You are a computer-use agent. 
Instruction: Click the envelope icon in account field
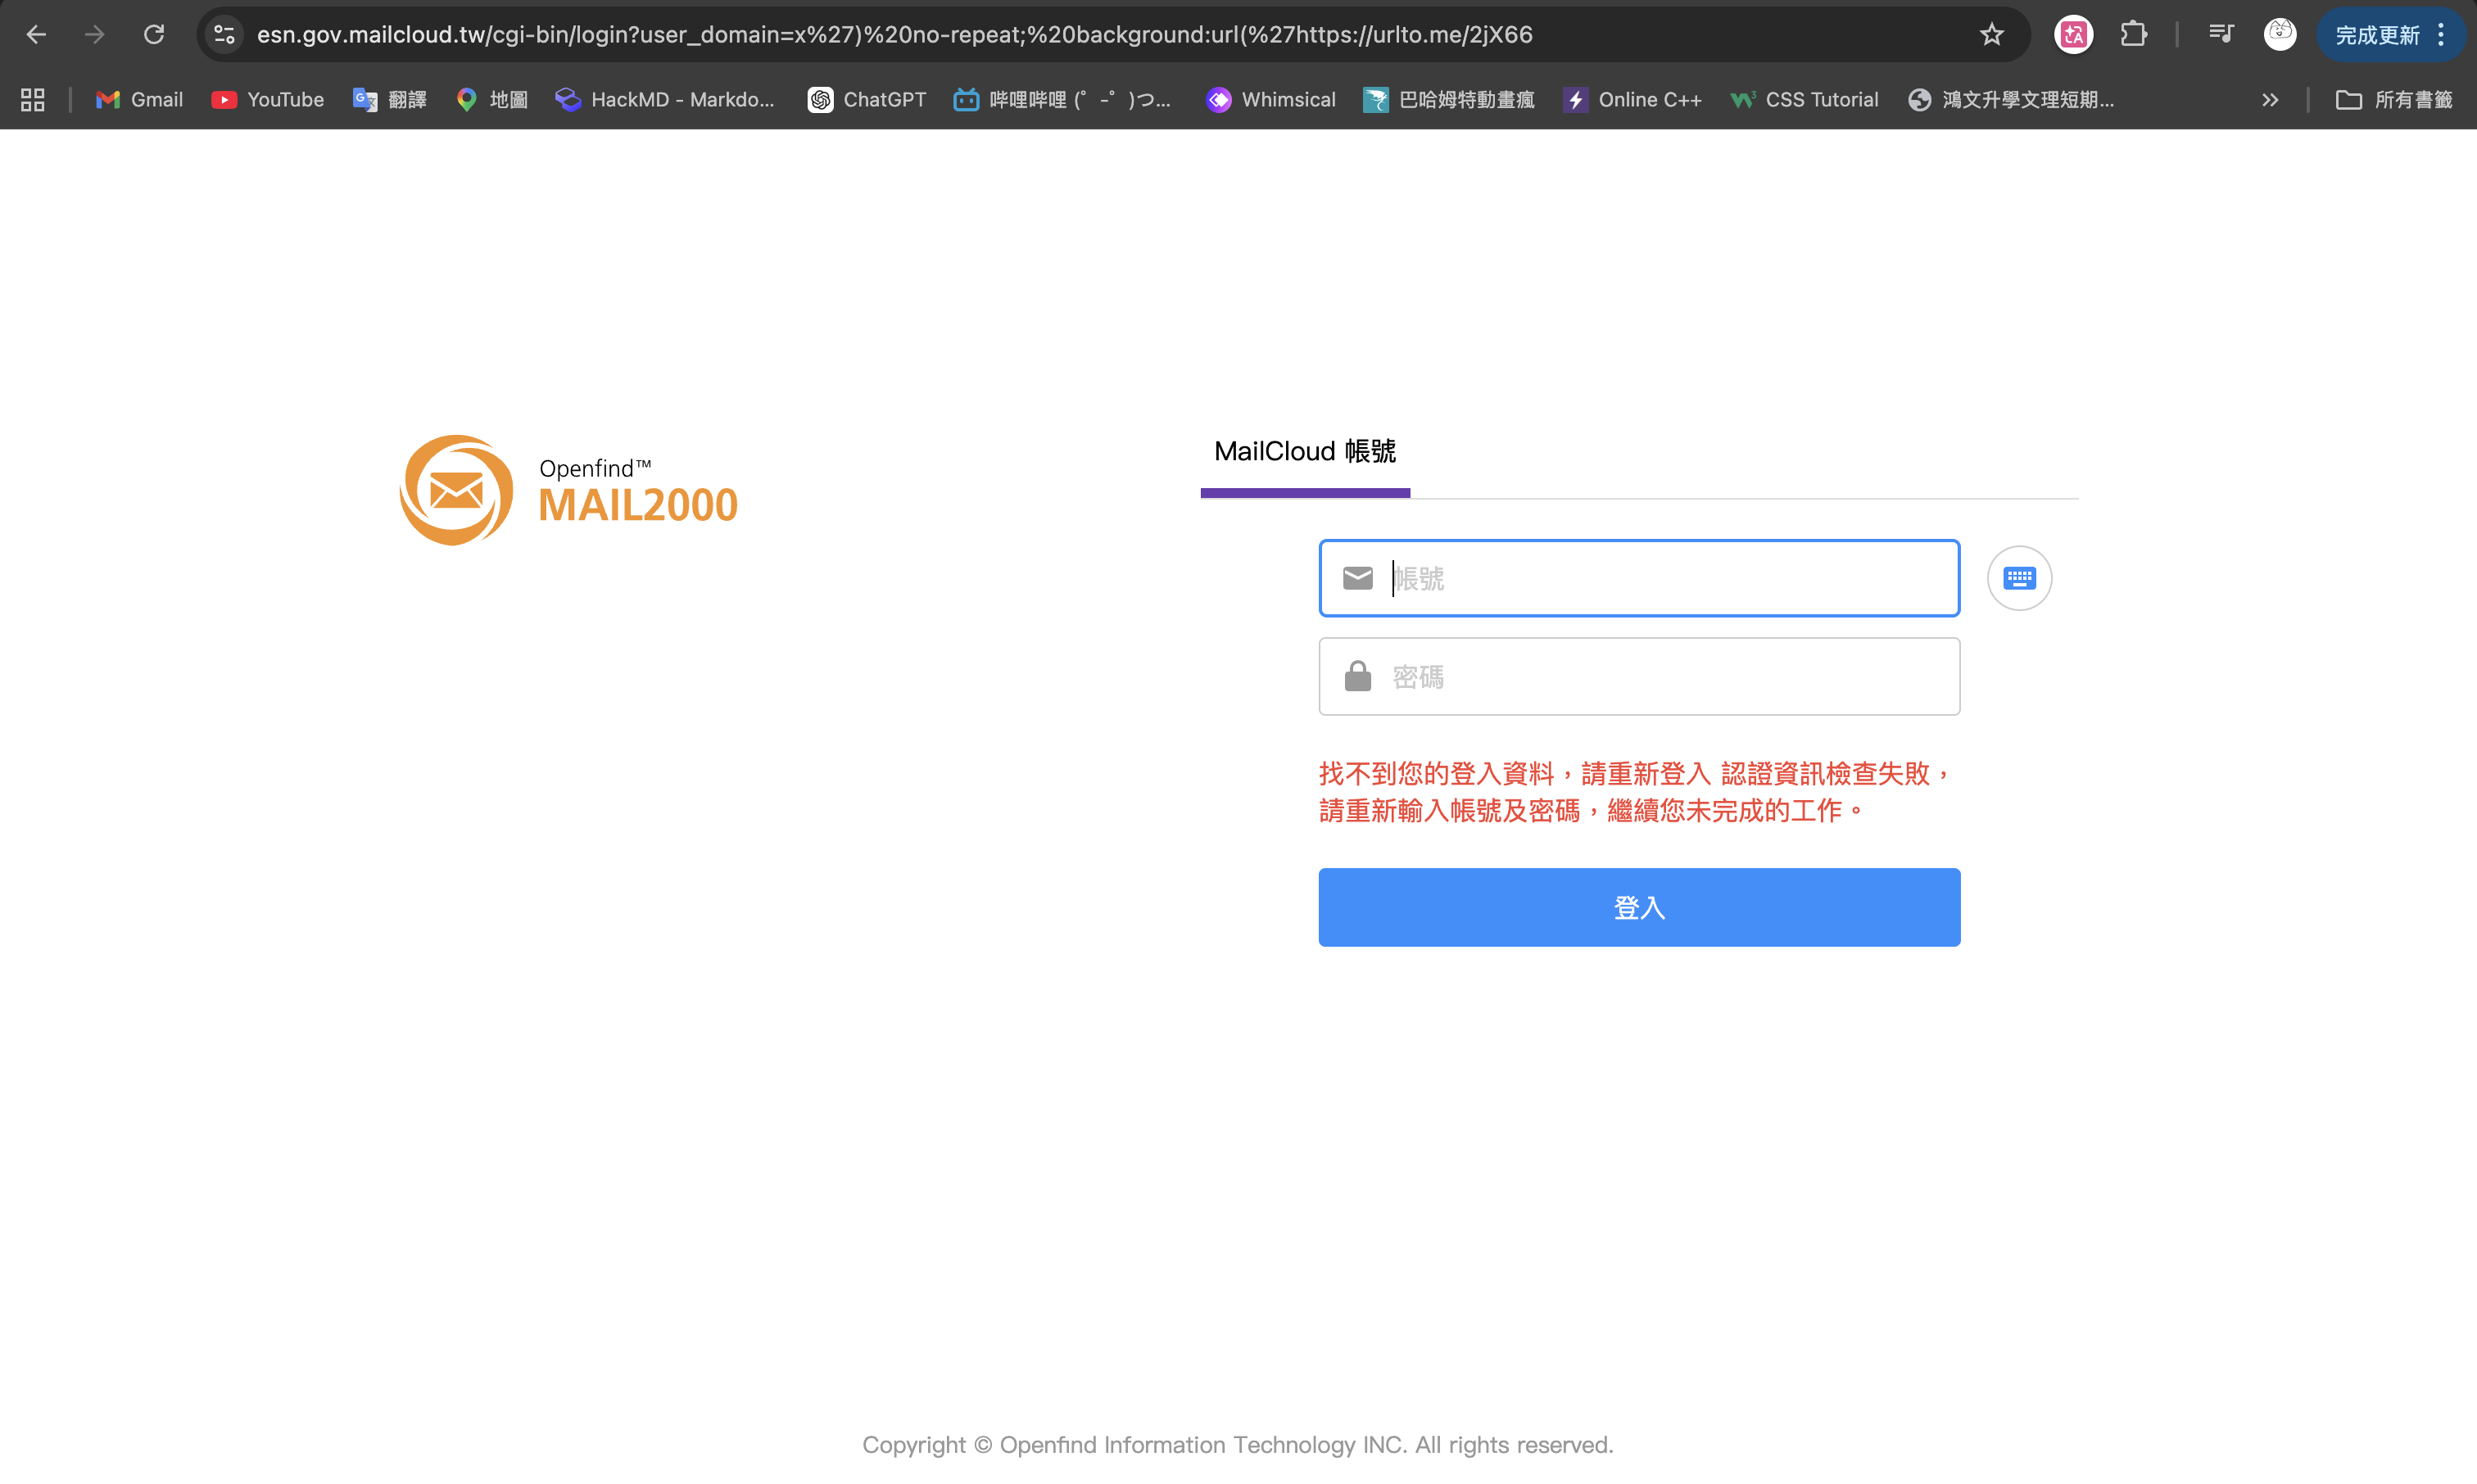pos(1358,578)
